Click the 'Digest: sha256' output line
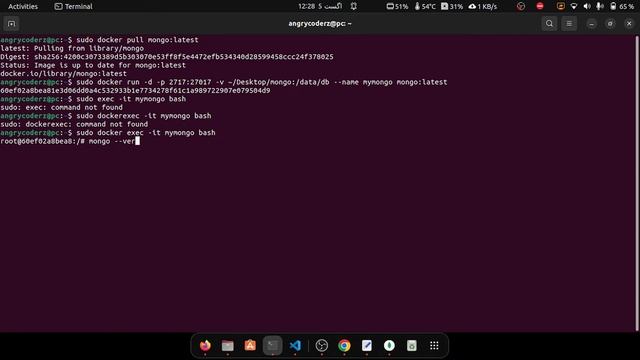This screenshot has width=640, height=360. 167,57
